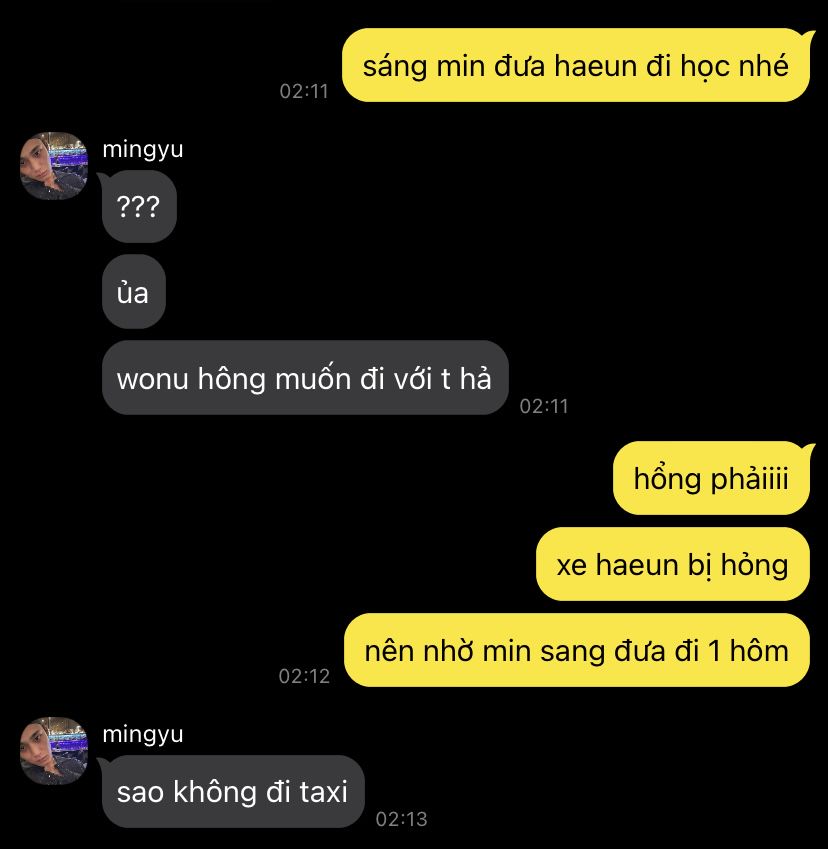828x849 pixels.
Task: Click the 02:11 timestamp beside first yellow message
Action: (304, 91)
